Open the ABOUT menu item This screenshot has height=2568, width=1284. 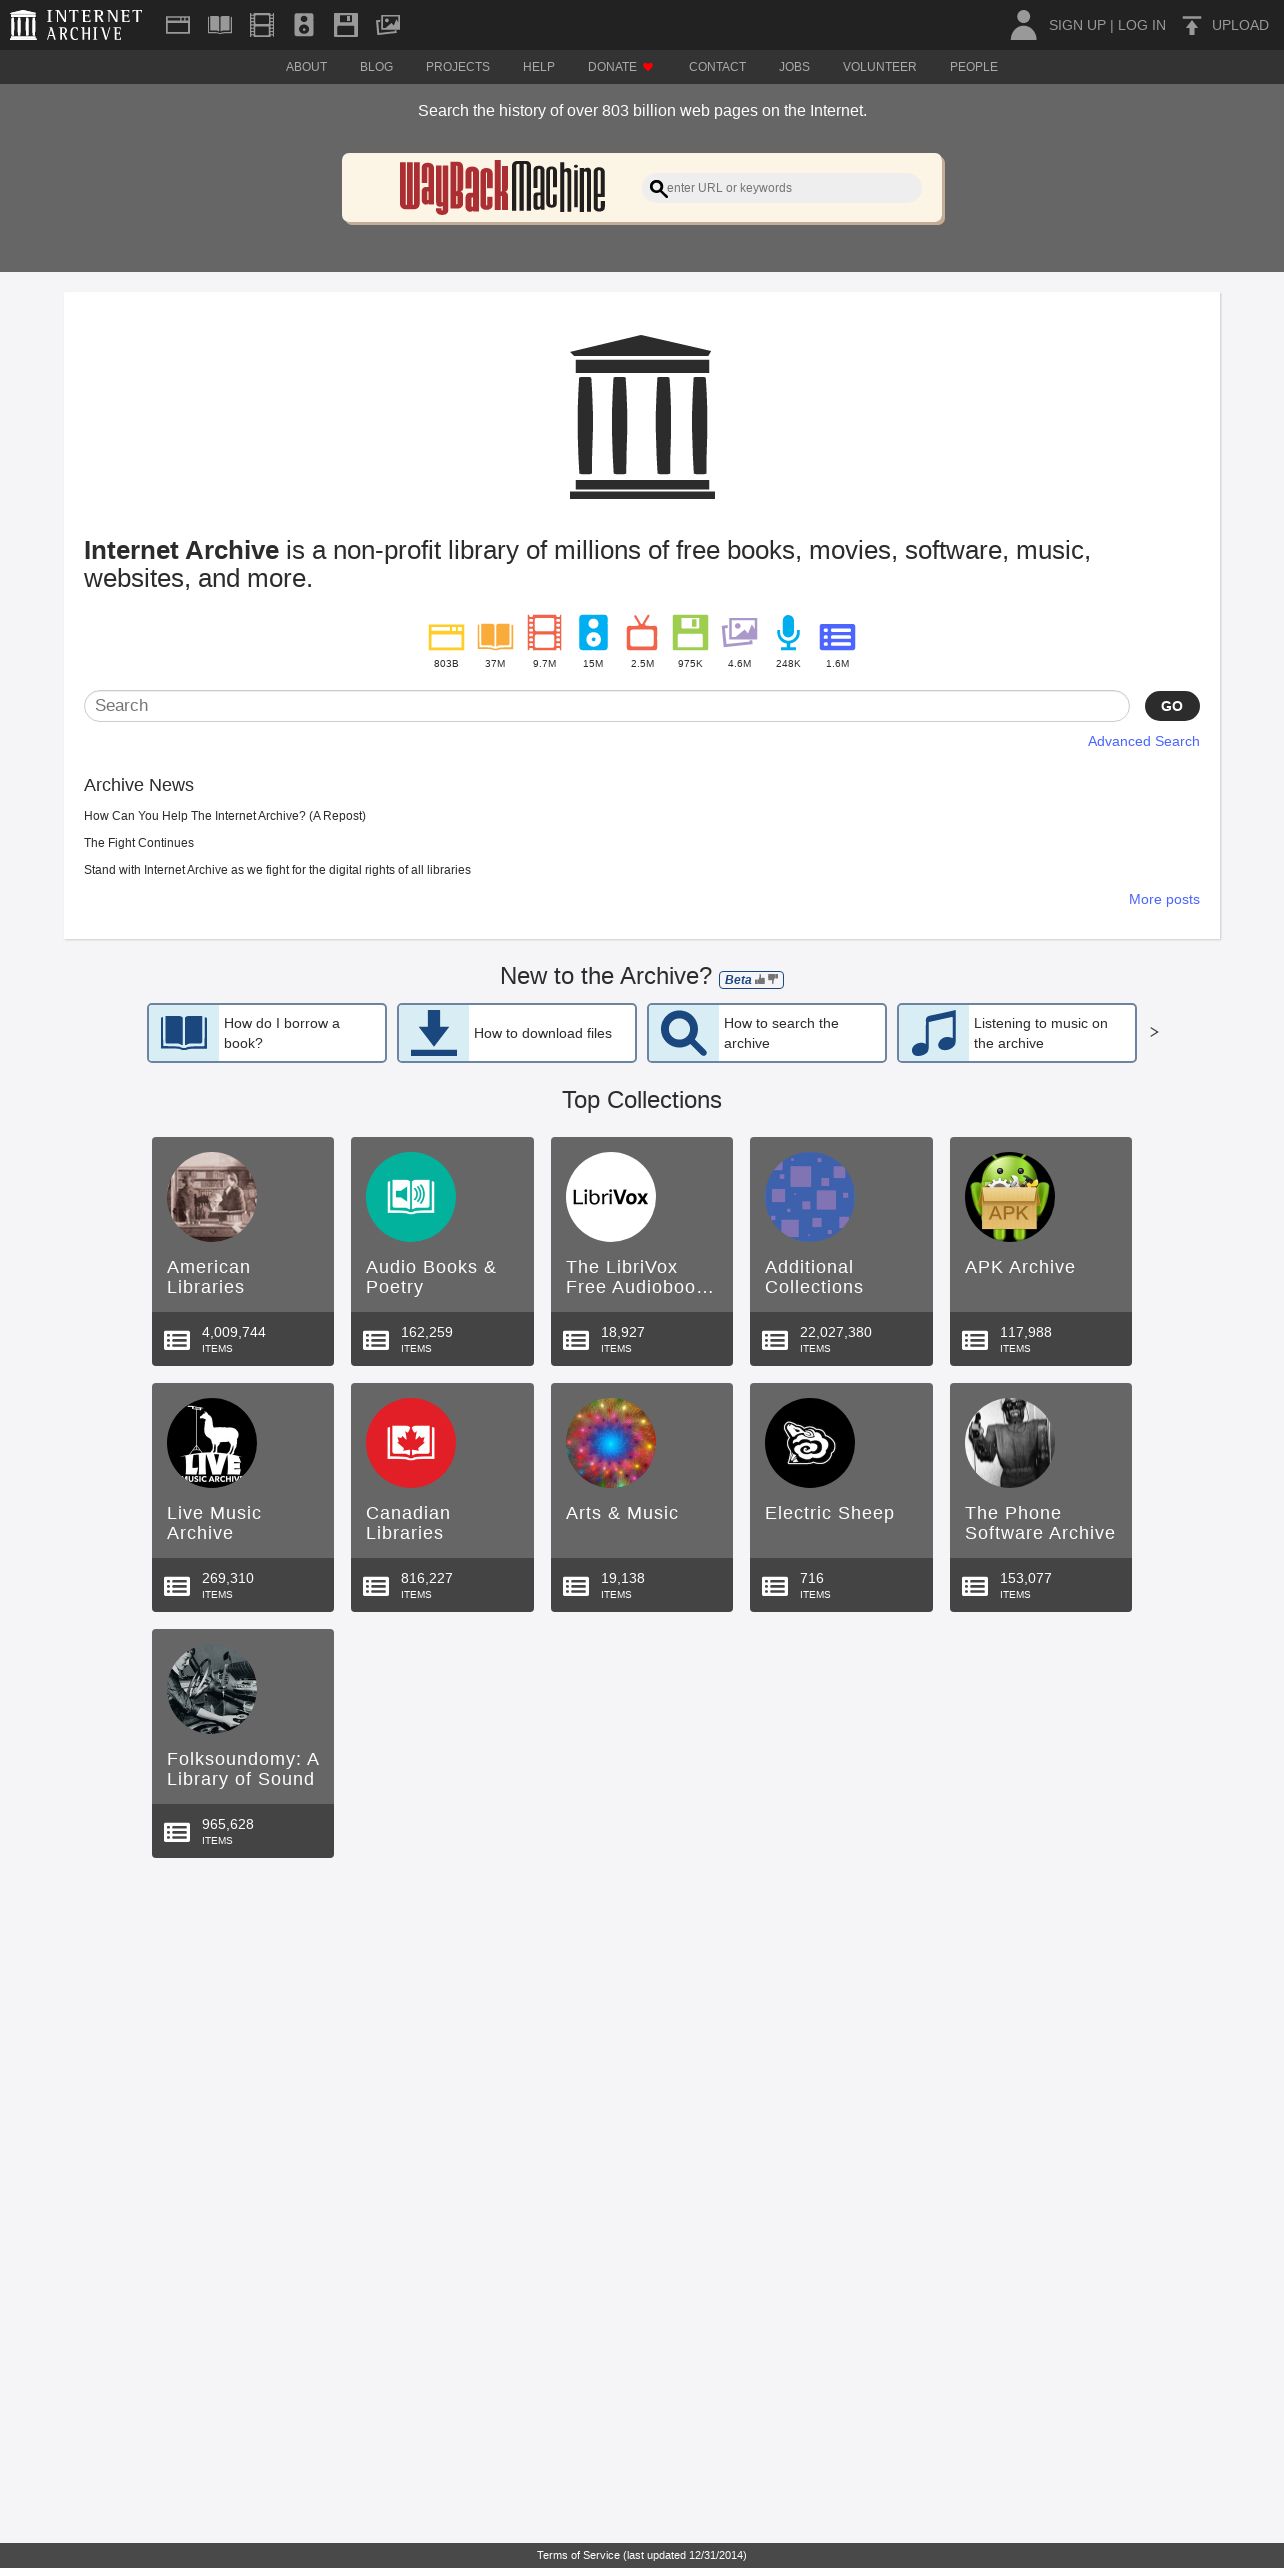pyautogui.click(x=306, y=67)
